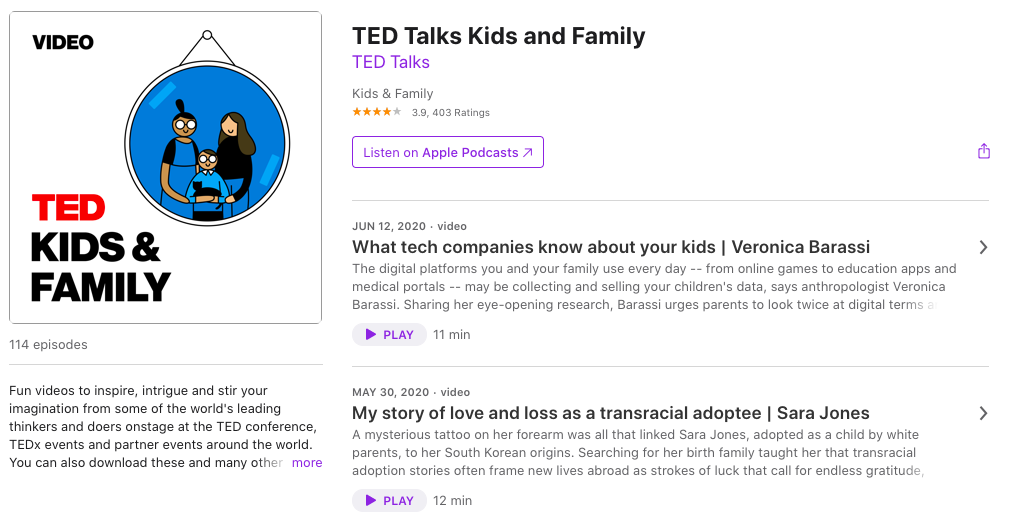Click the 114 episodes count label

pos(48,345)
